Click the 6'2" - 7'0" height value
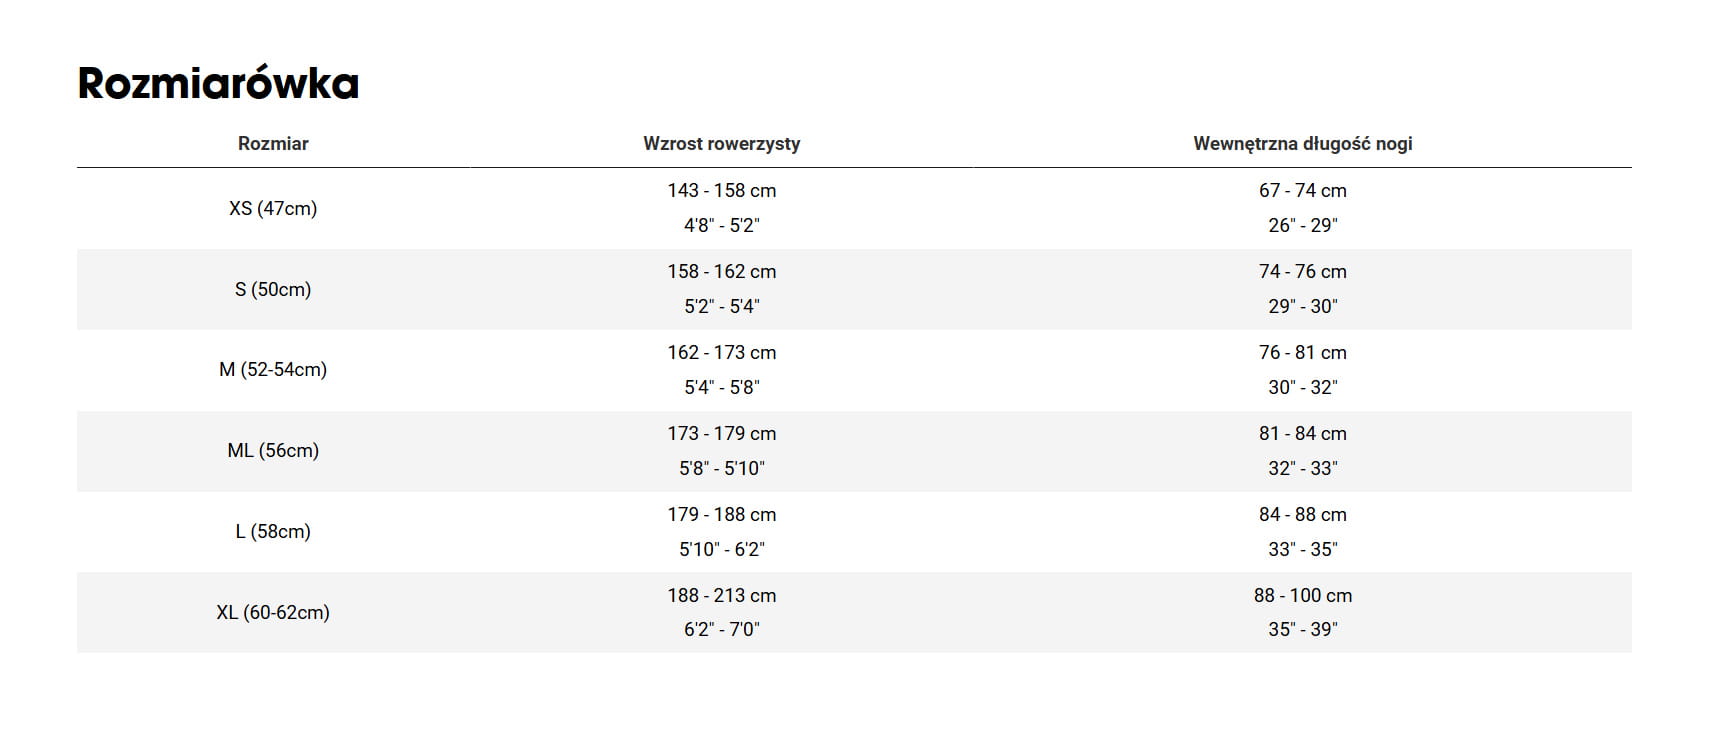This screenshot has width=1715, height=735. coord(721,630)
